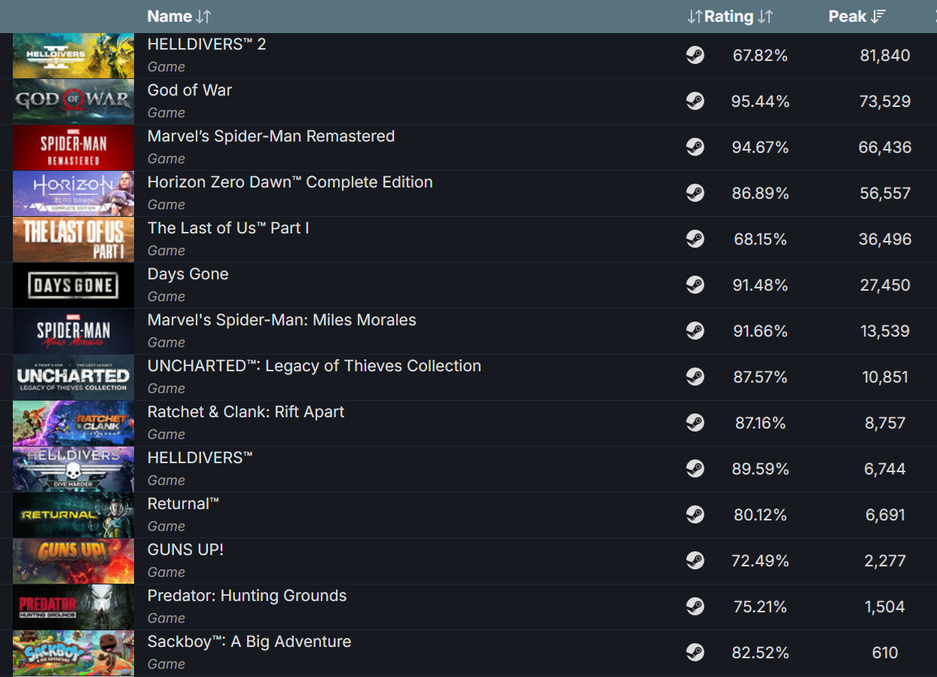
Task: Open UNCHARTED: Legacy of Thieves Collection link
Action: (314, 366)
